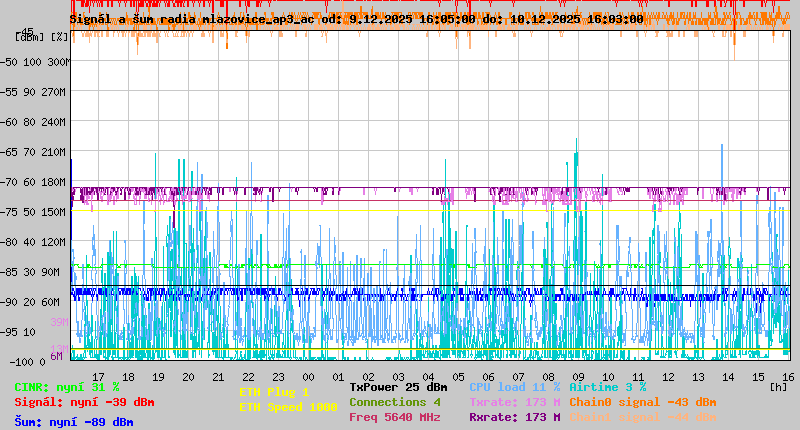
Task: Click the pink Txrate legend label
Action: (x=515, y=402)
